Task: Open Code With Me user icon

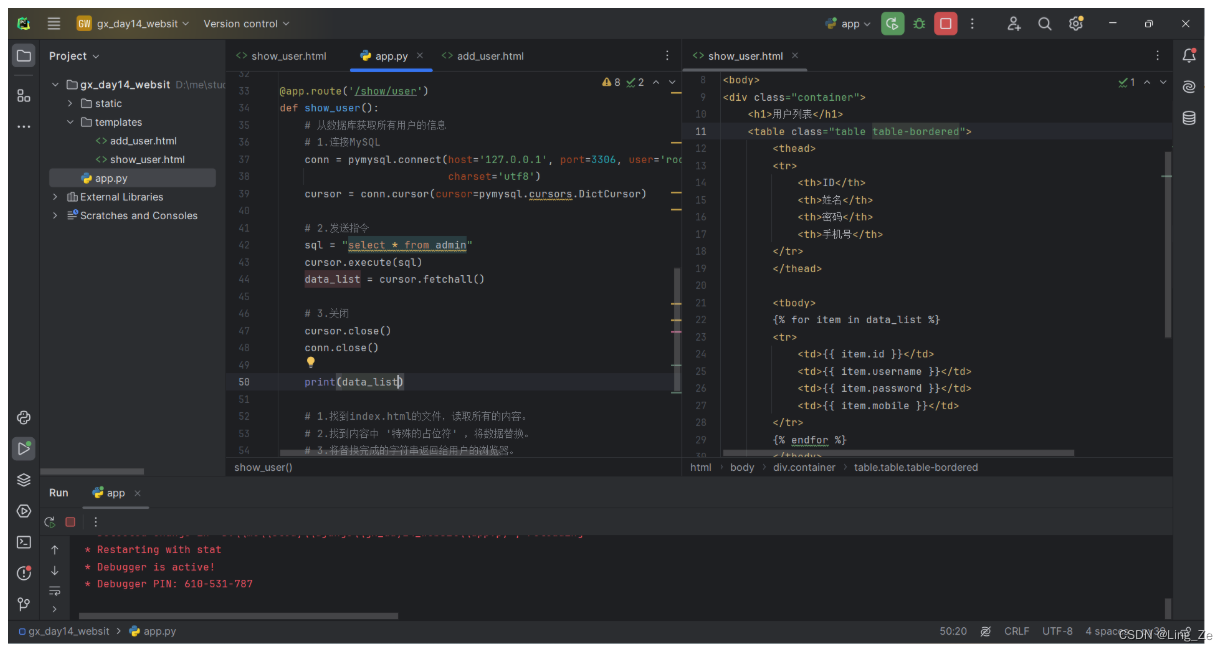Action: point(1014,23)
